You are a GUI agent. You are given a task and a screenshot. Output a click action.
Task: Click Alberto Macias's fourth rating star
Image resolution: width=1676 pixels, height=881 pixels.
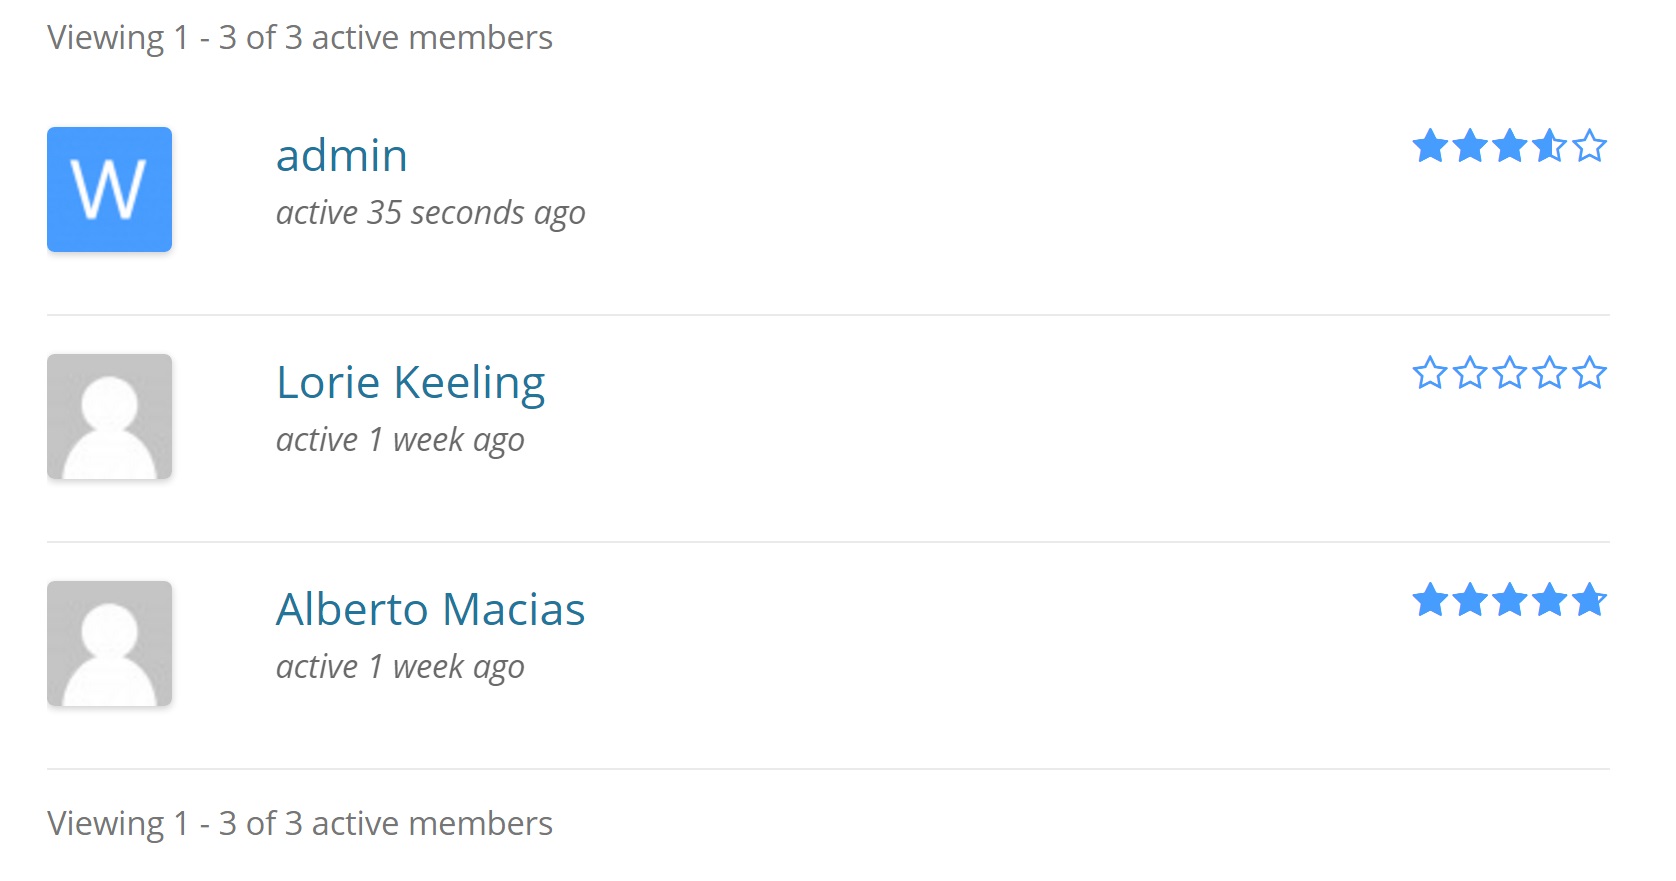(1549, 600)
